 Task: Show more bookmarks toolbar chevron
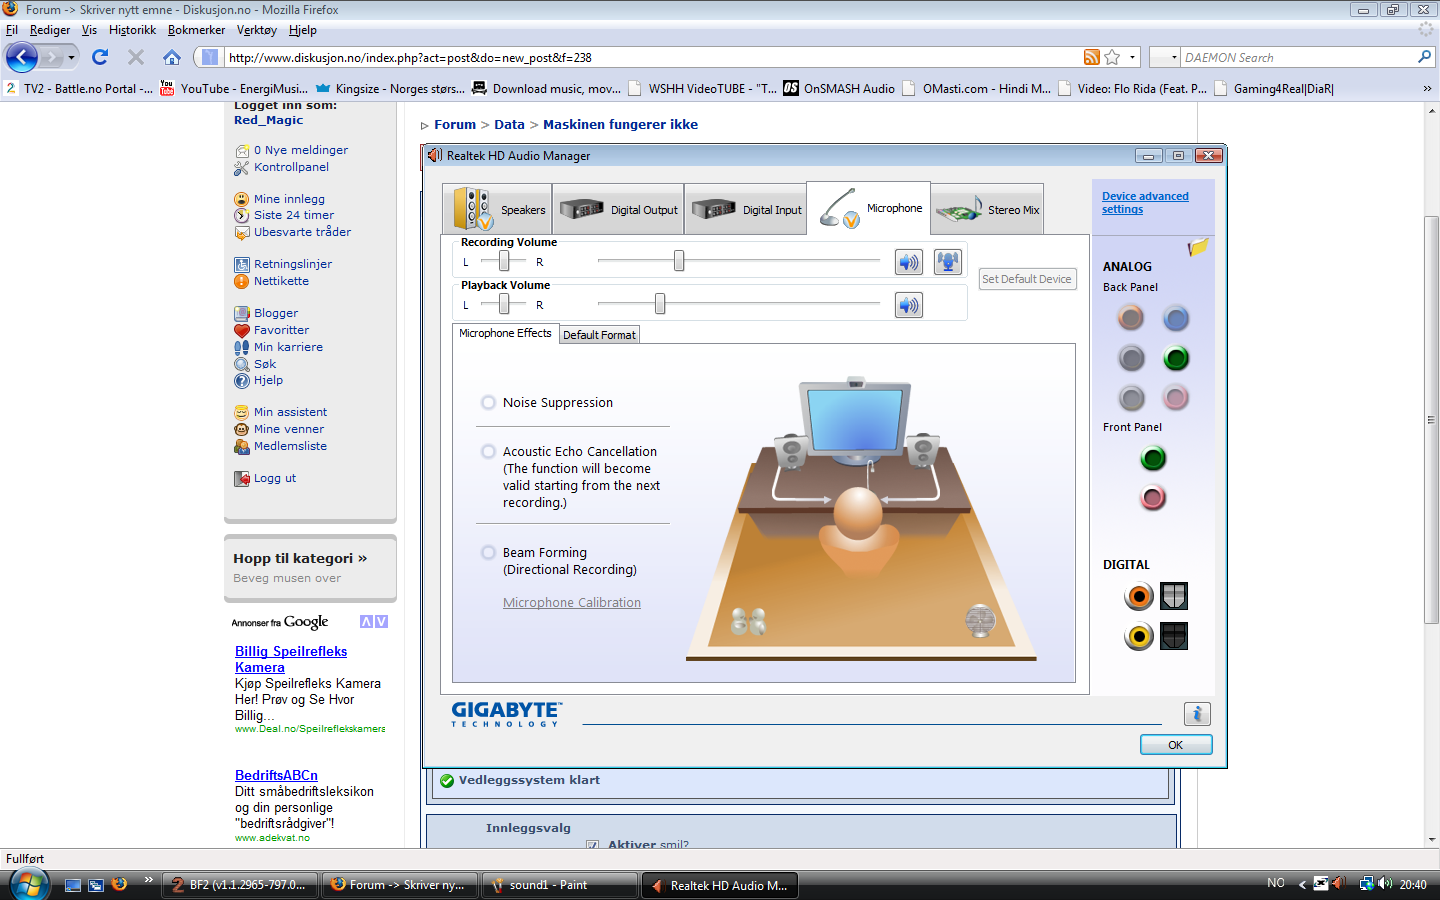1427,88
